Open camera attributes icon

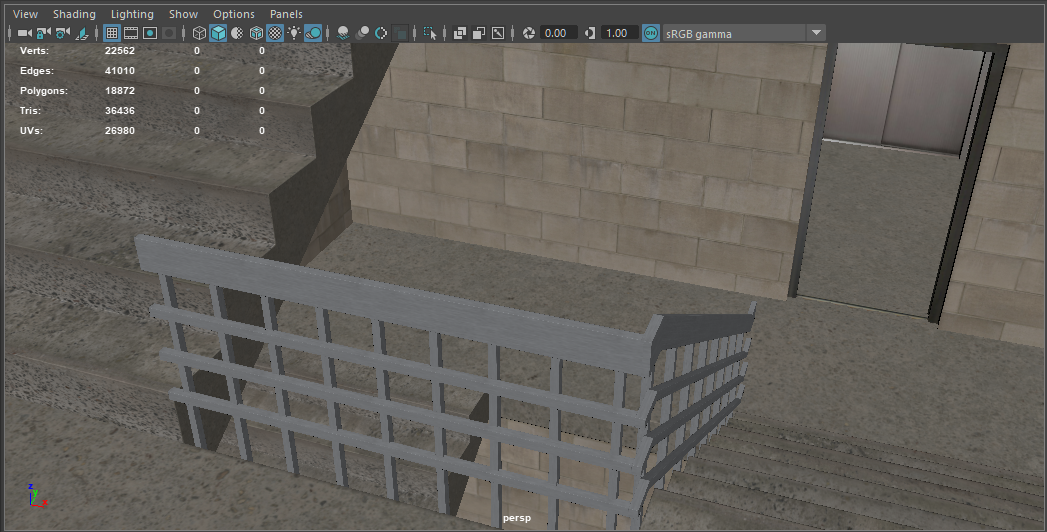coord(63,33)
